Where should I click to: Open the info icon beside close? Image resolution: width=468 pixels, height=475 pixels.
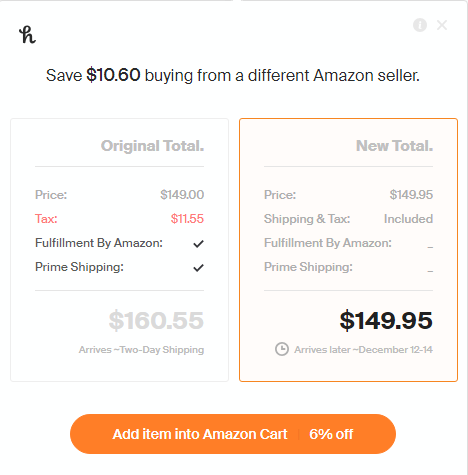click(x=420, y=25)
